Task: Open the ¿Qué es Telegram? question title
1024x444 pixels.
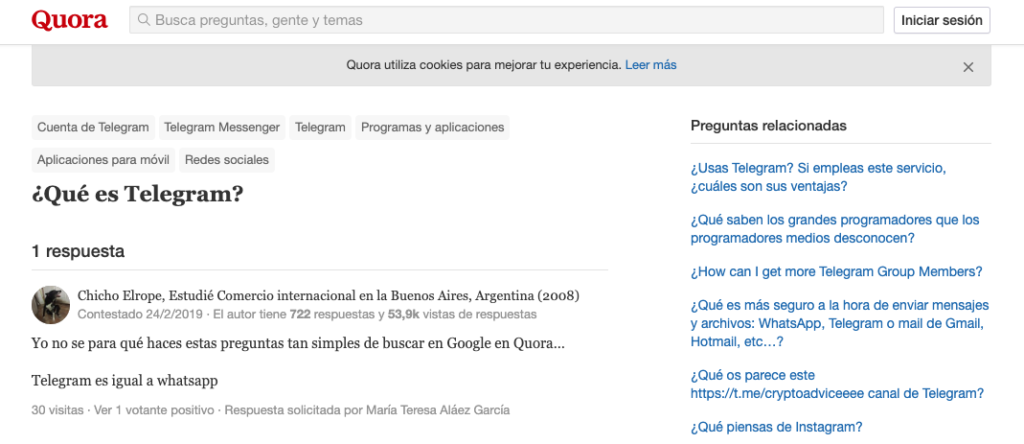Action: [x=137, y=194]
